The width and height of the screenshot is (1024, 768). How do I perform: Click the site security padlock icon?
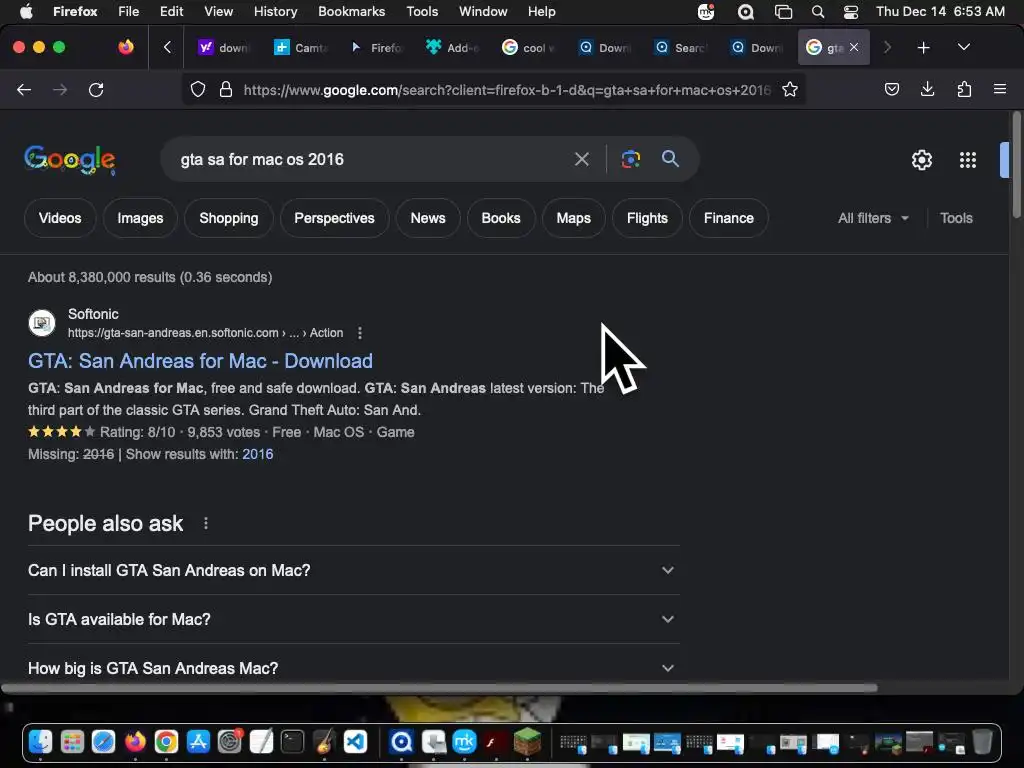226,89
